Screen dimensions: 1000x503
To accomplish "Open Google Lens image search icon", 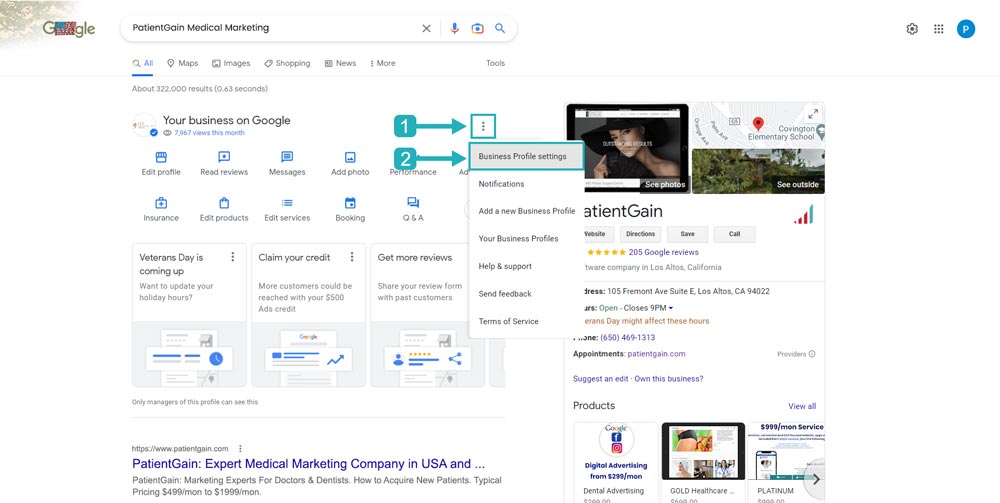I will [477, 28].
